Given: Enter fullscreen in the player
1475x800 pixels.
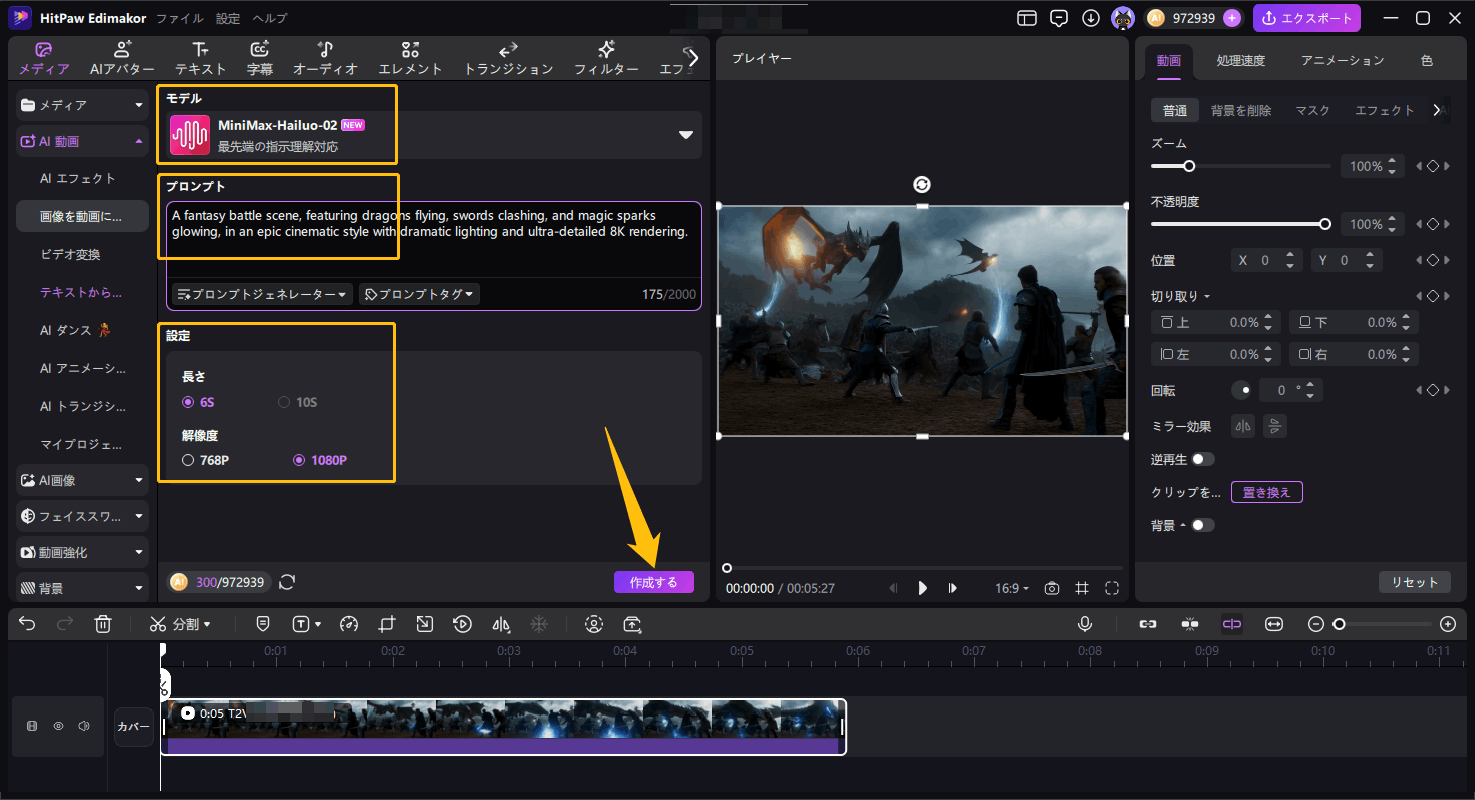Looking at the screenshot, I should pyautogui.click(x=1112, y=588).
